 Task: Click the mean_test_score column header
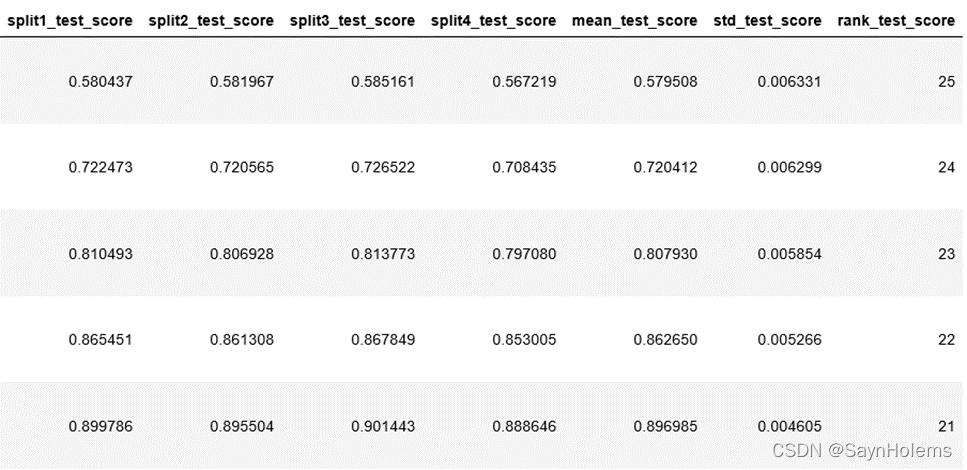click(x=635, y=21)
